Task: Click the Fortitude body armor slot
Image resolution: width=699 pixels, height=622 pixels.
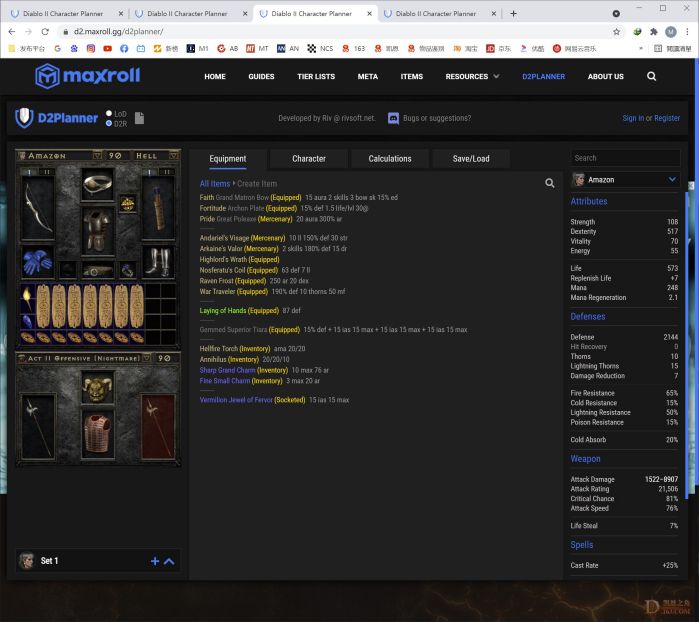Action: point(98,231)
